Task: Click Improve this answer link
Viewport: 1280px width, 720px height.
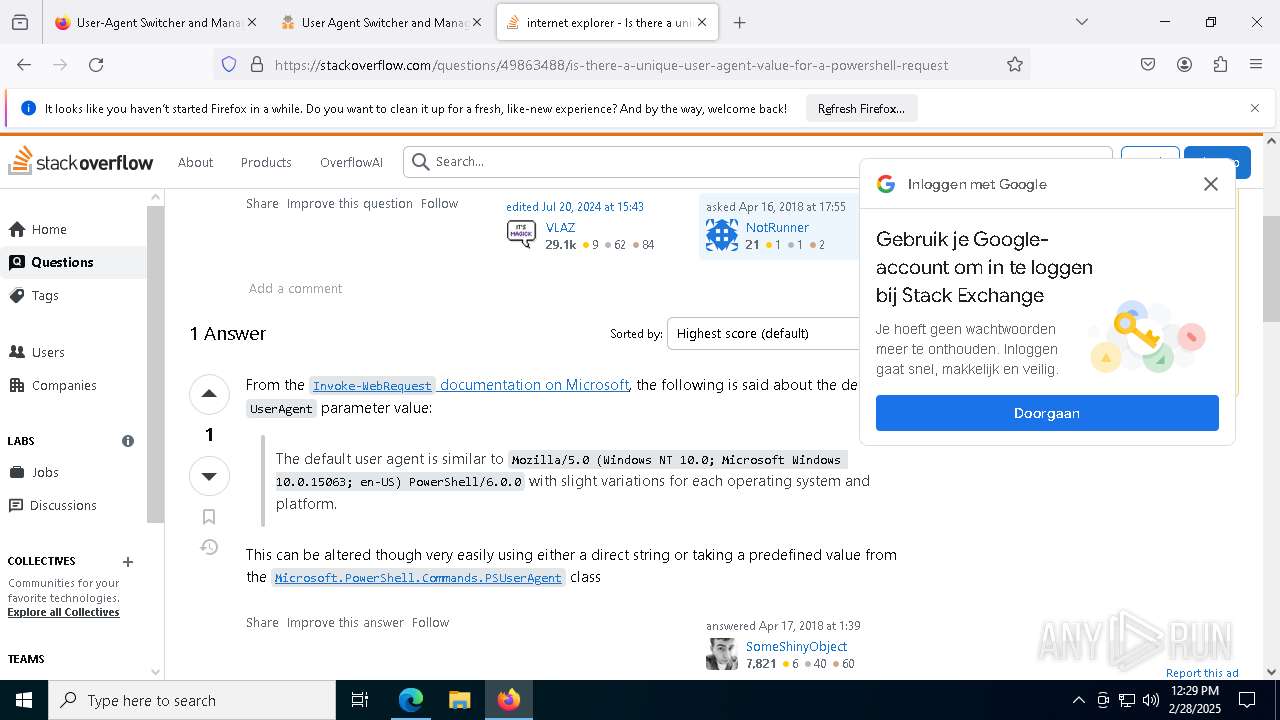Action: [345, 622]
